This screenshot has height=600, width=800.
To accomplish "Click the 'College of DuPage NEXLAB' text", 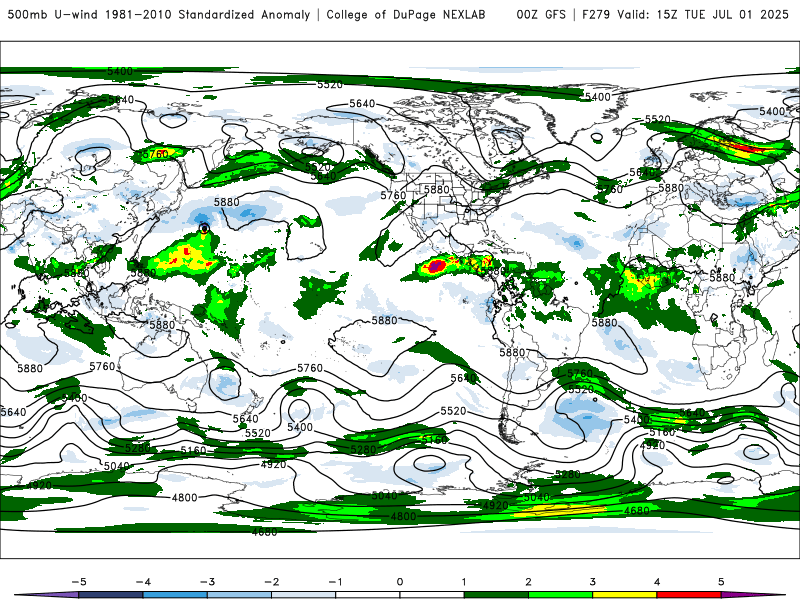I will click(406, 15).
